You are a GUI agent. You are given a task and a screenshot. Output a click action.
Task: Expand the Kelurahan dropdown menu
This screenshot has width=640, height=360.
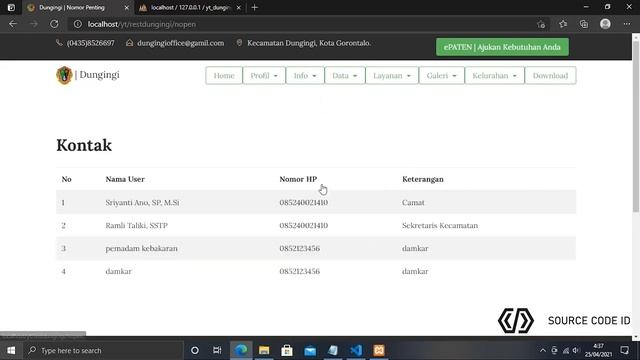[494, 76]
